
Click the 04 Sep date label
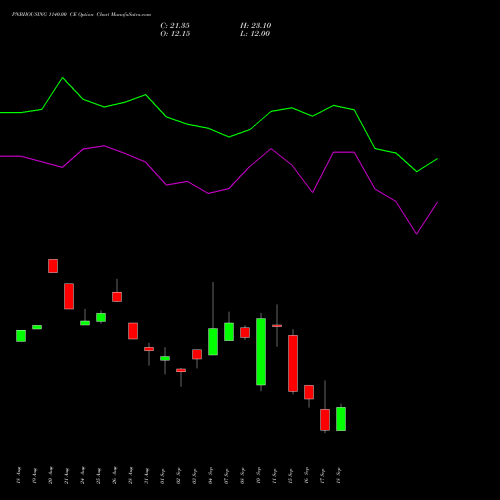(211, 476)
